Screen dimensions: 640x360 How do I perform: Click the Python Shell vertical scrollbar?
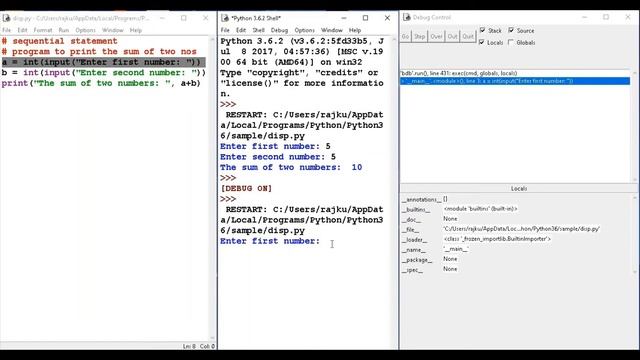click(394, 192)
